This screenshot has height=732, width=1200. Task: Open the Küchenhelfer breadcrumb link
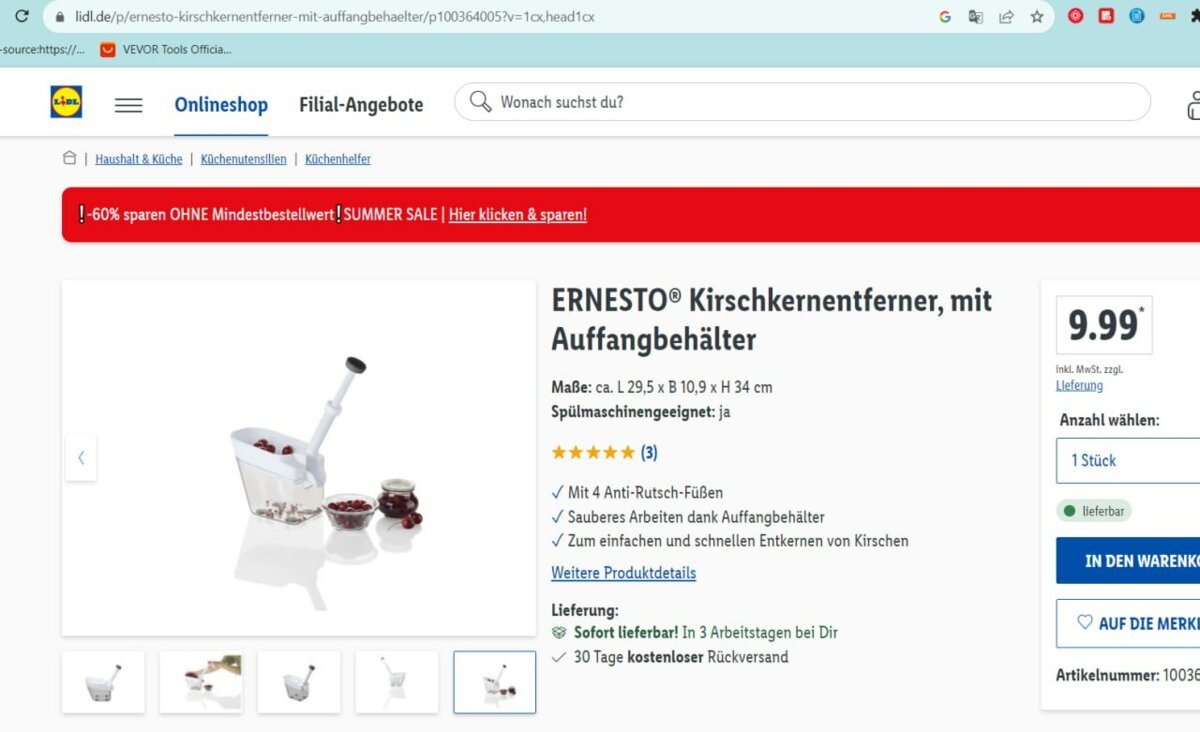tap(338, 159)
